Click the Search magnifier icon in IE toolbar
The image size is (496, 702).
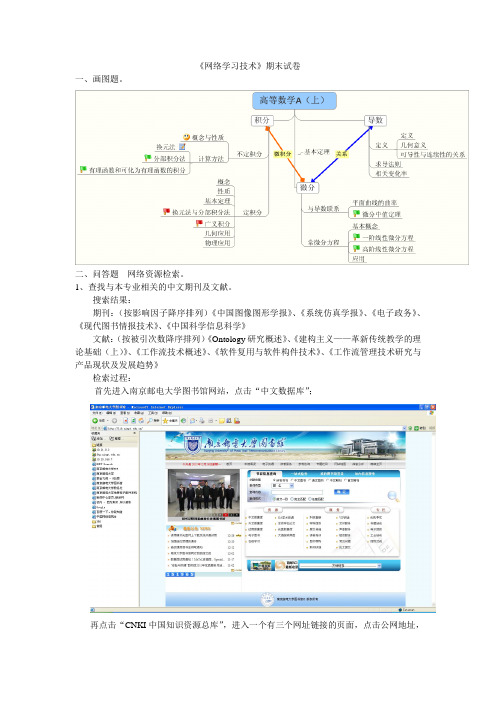(150, 421)
